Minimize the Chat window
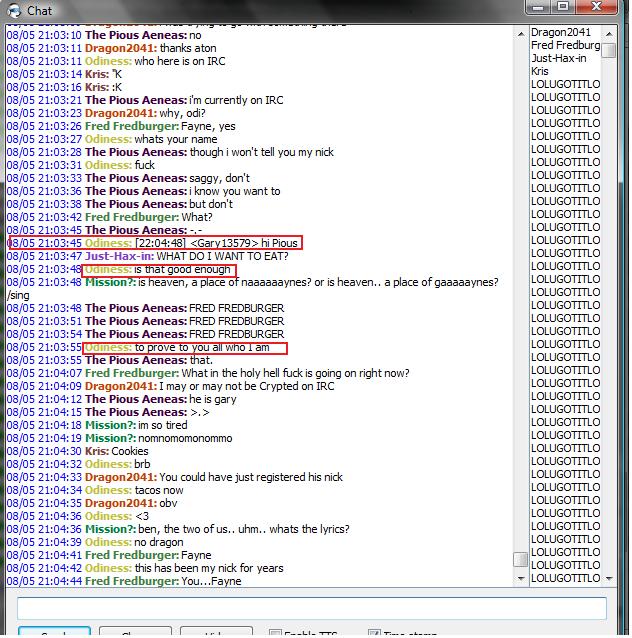Screen dimensions: 632x638 click(x=538, y=7)
